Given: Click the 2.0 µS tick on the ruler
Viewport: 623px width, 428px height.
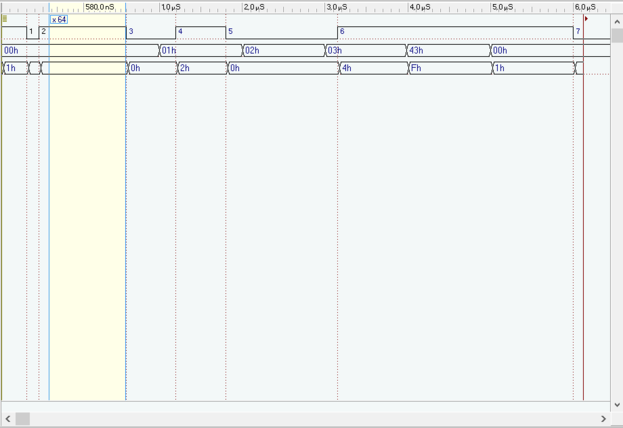Looking at the screenshot, I should click(x=254, y=7).
